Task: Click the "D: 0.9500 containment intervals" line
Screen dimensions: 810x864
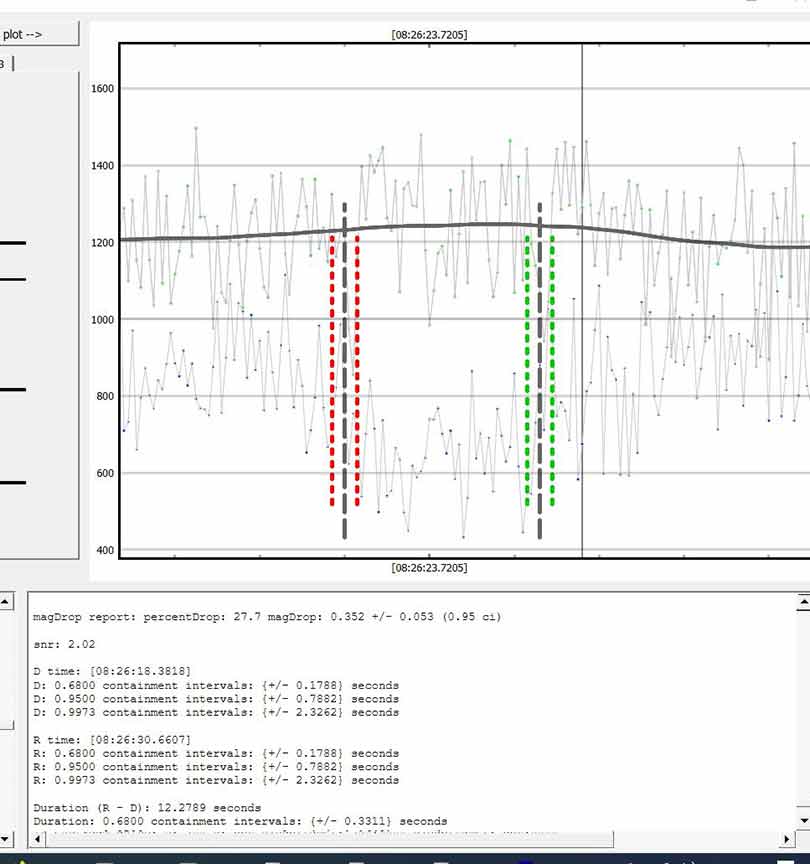Action: (216, 699)
